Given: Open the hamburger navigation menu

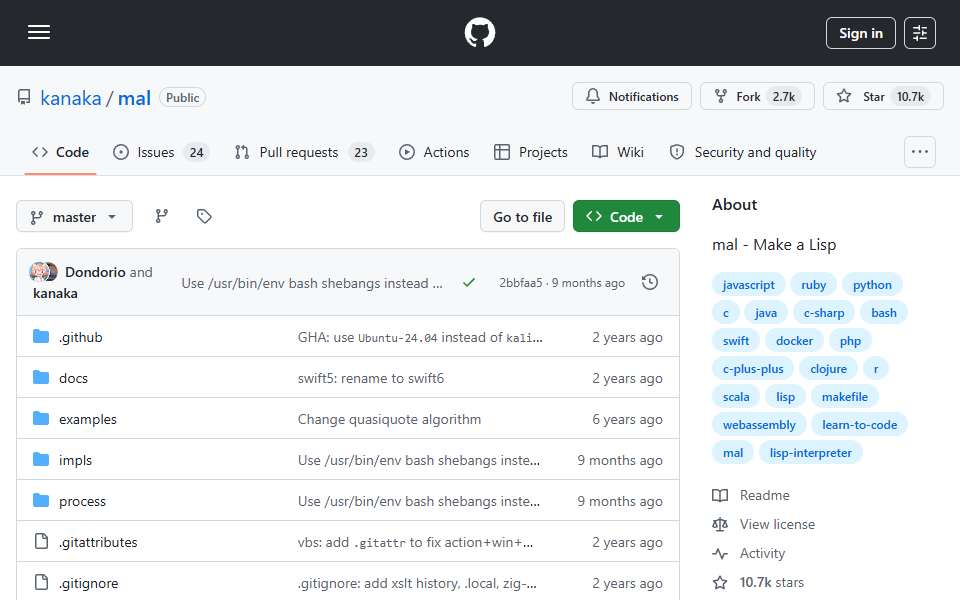Looking at the screenshot, I should click(x=39, y=32).
